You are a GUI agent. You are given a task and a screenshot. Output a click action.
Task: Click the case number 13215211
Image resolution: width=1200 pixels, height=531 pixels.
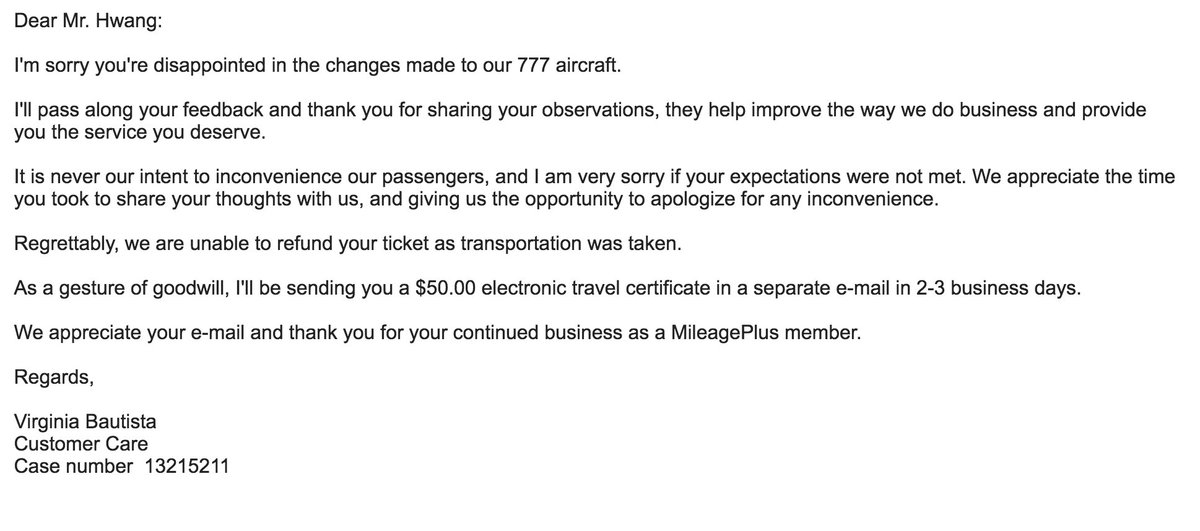tap(195, 465)
